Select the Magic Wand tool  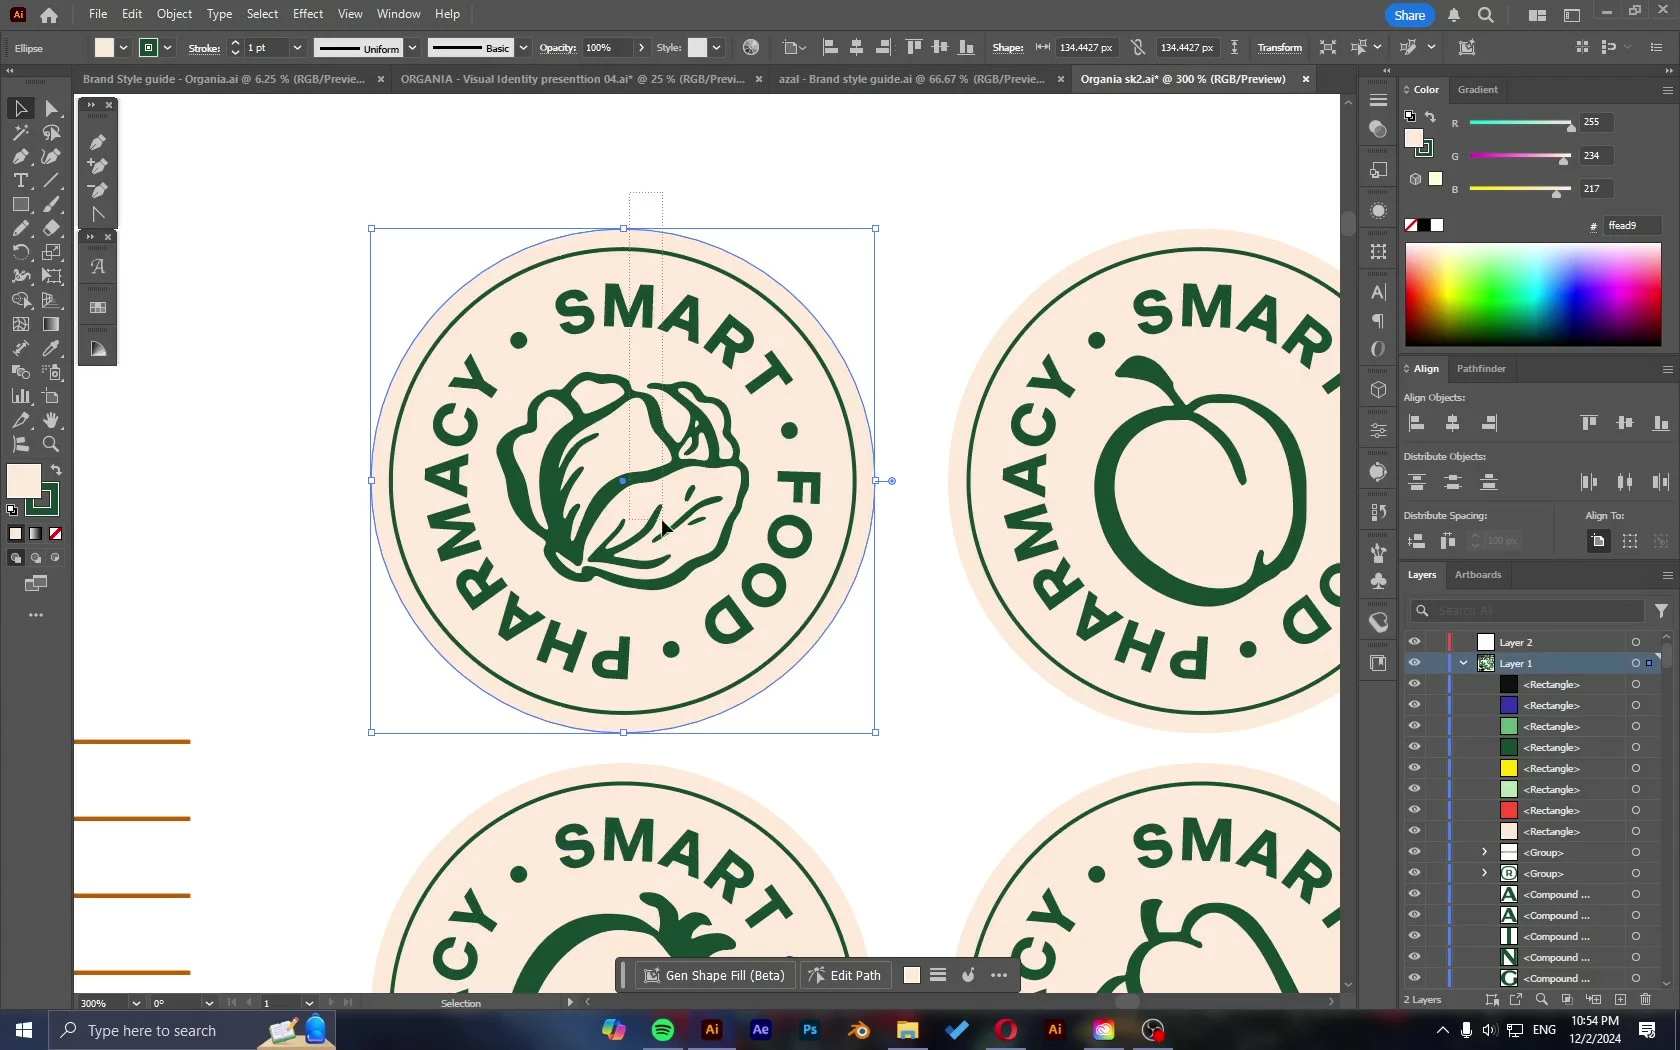coord(20,132)
